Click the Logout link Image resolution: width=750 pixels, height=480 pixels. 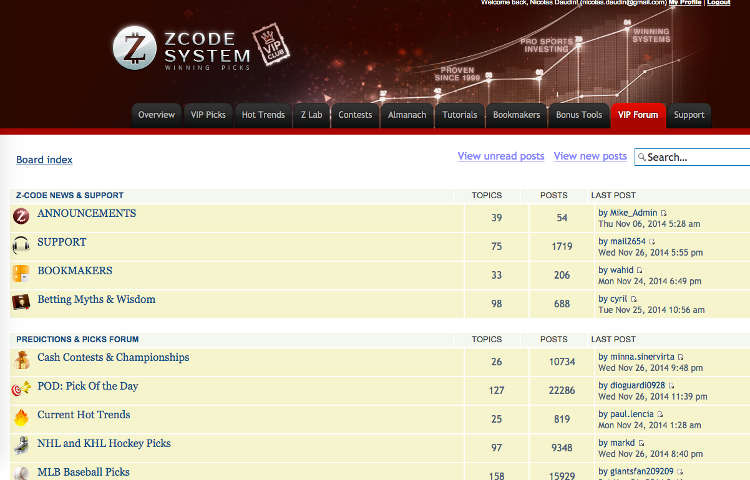[718, 2]
